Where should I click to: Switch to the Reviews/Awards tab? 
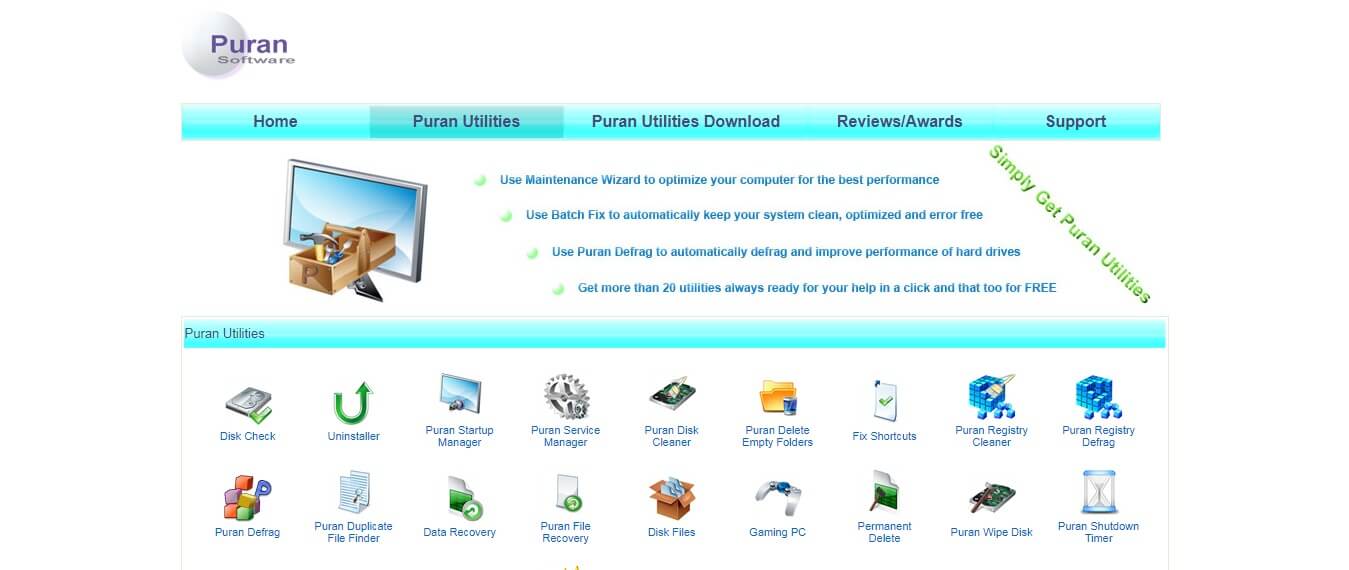(x=899, y=122)
